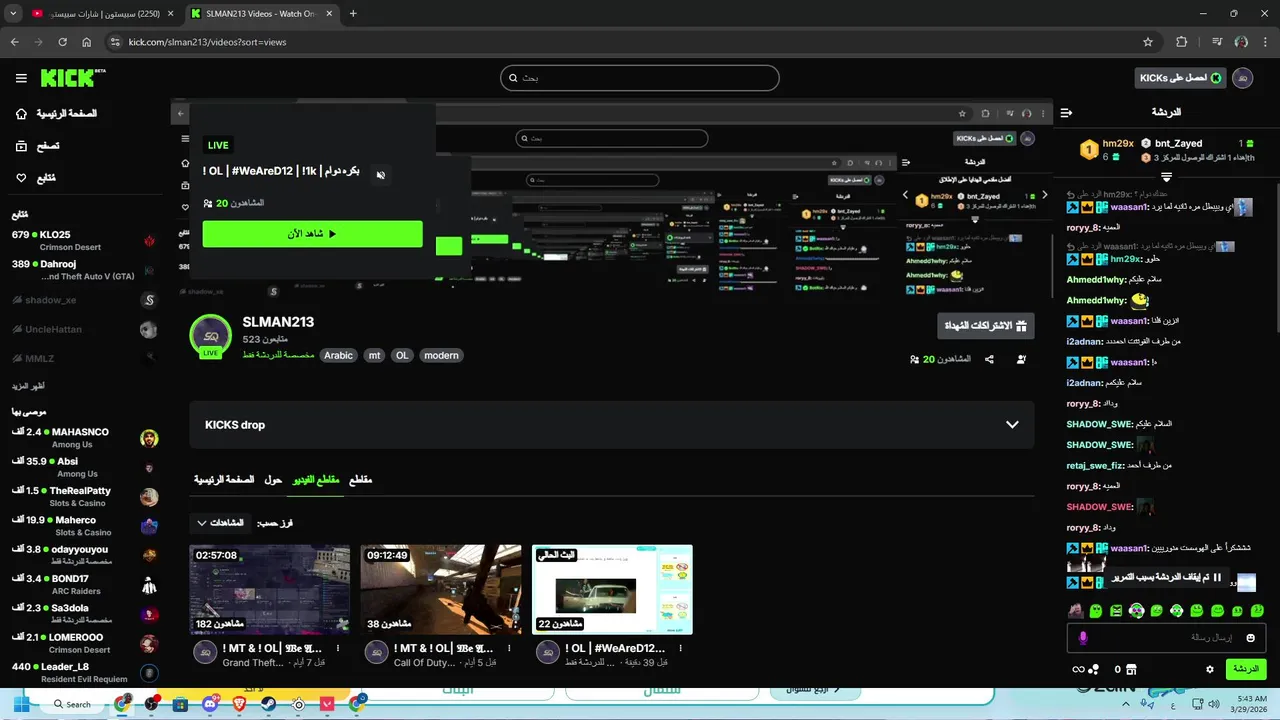Open Dahrooj channel in sidebar

pyautogui.click(x=84, y=270)
